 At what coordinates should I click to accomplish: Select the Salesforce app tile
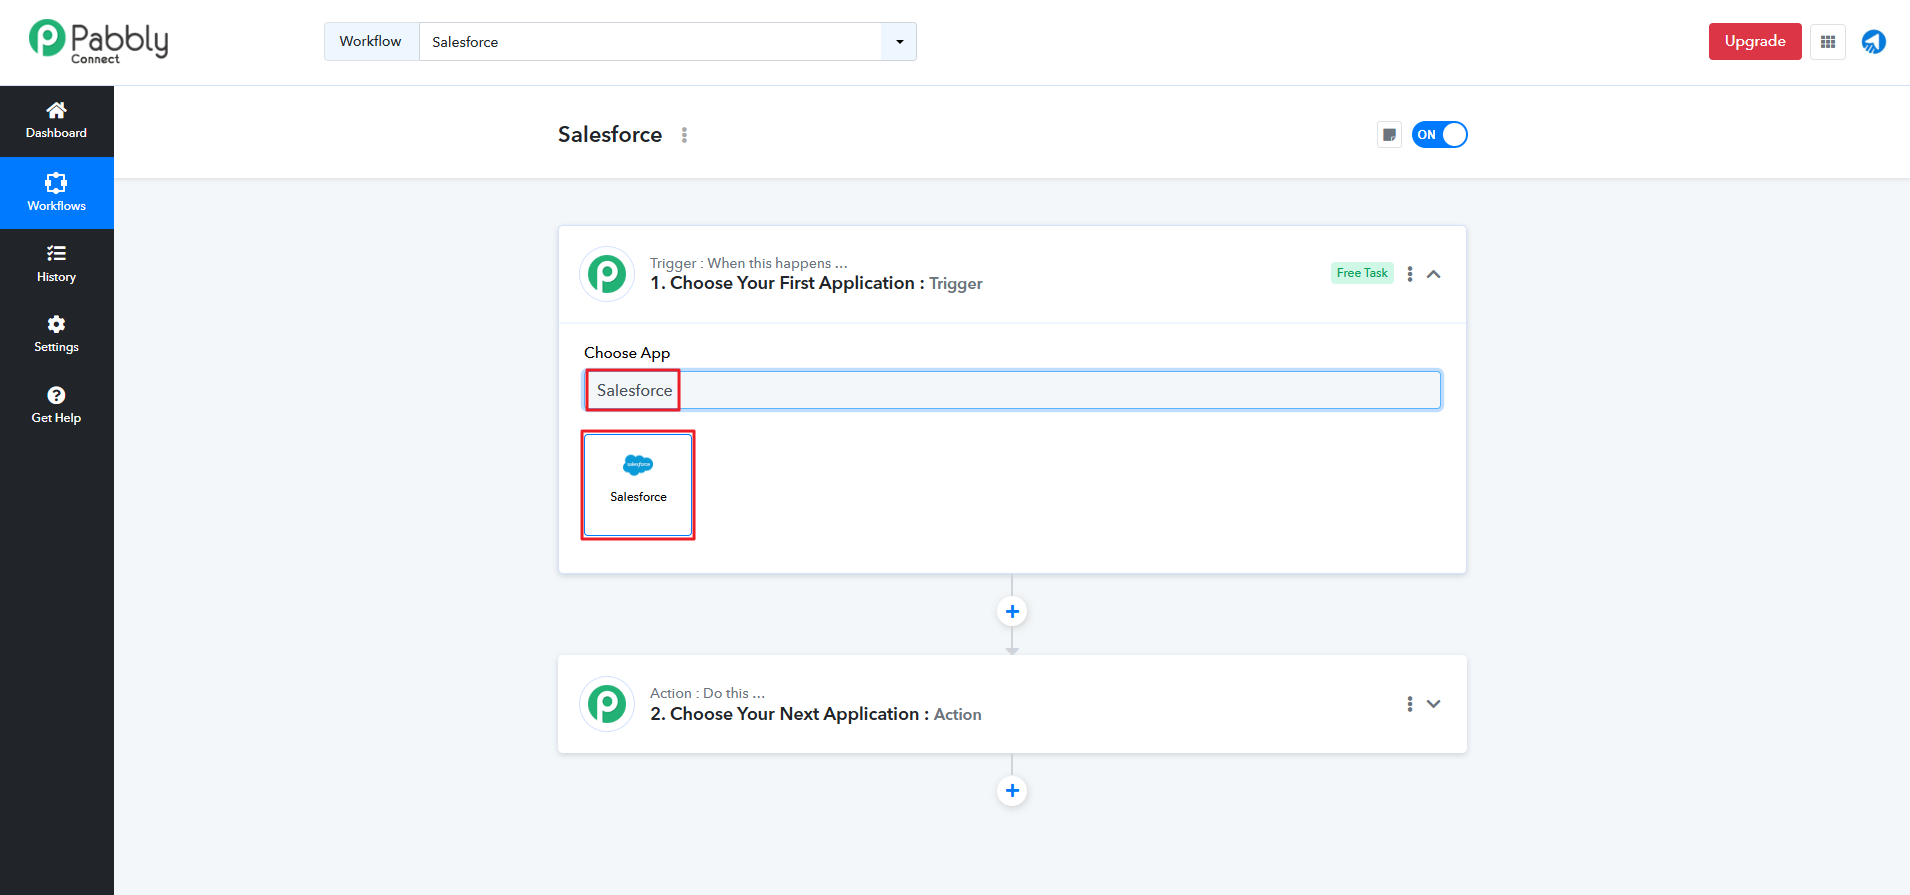[638, 485]
